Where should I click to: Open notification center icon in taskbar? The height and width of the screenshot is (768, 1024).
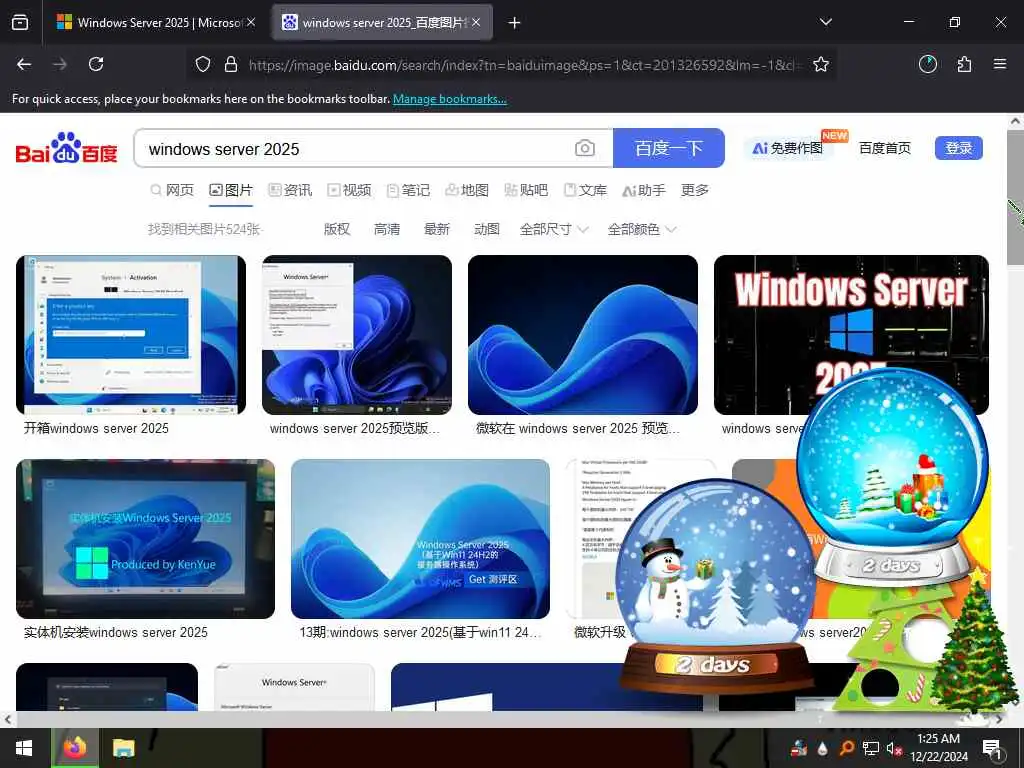pyautogui.click(x=992, y=749)
